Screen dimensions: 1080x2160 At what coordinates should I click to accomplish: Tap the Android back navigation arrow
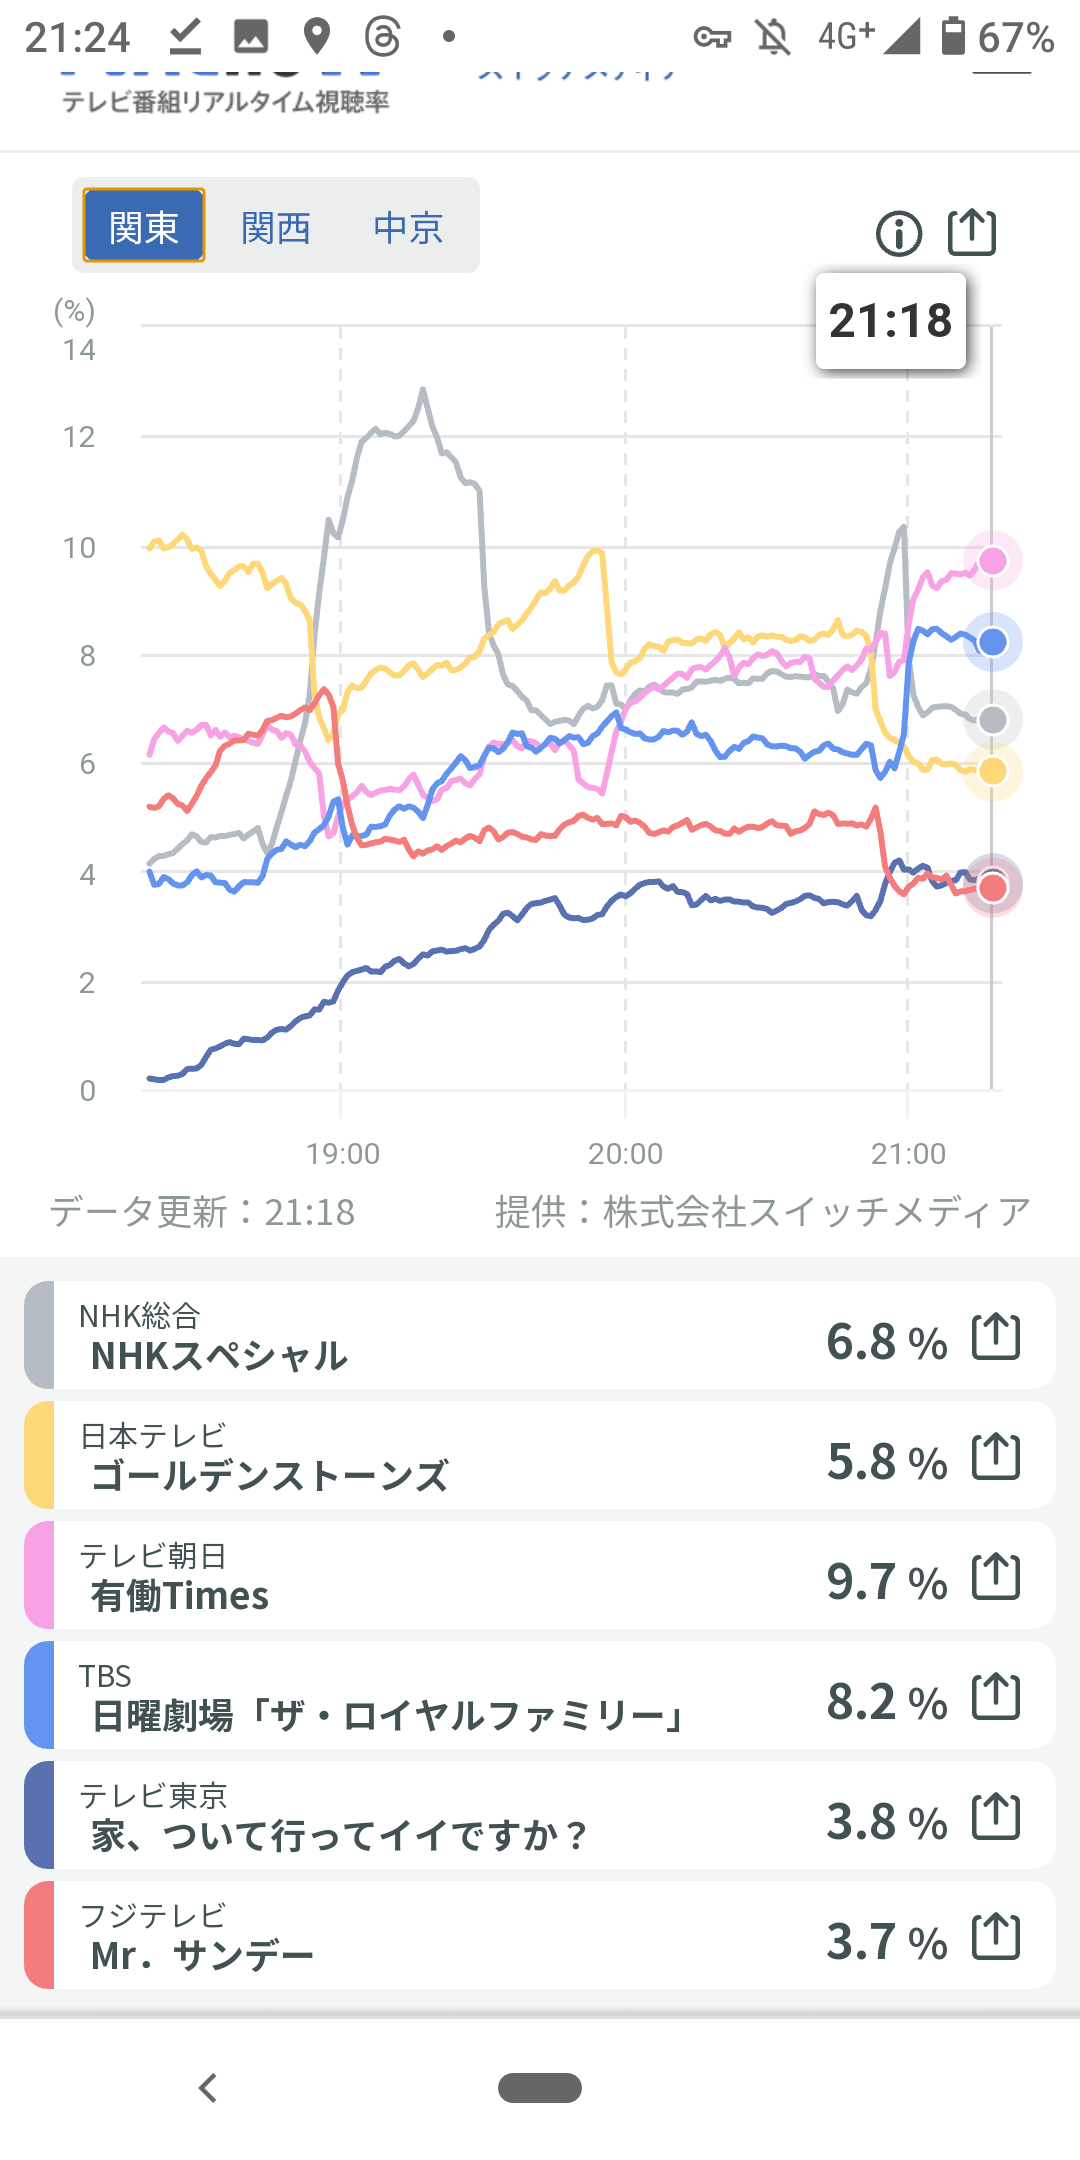[x=208, y=2088]
